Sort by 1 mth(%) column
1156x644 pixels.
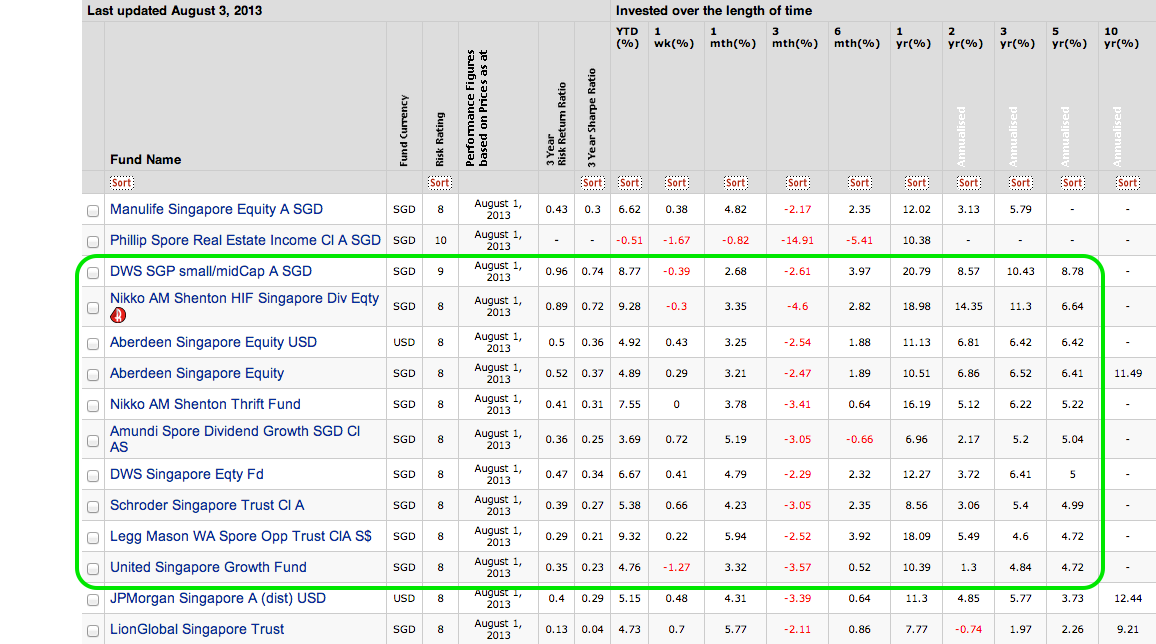click(x=735, y=183)
